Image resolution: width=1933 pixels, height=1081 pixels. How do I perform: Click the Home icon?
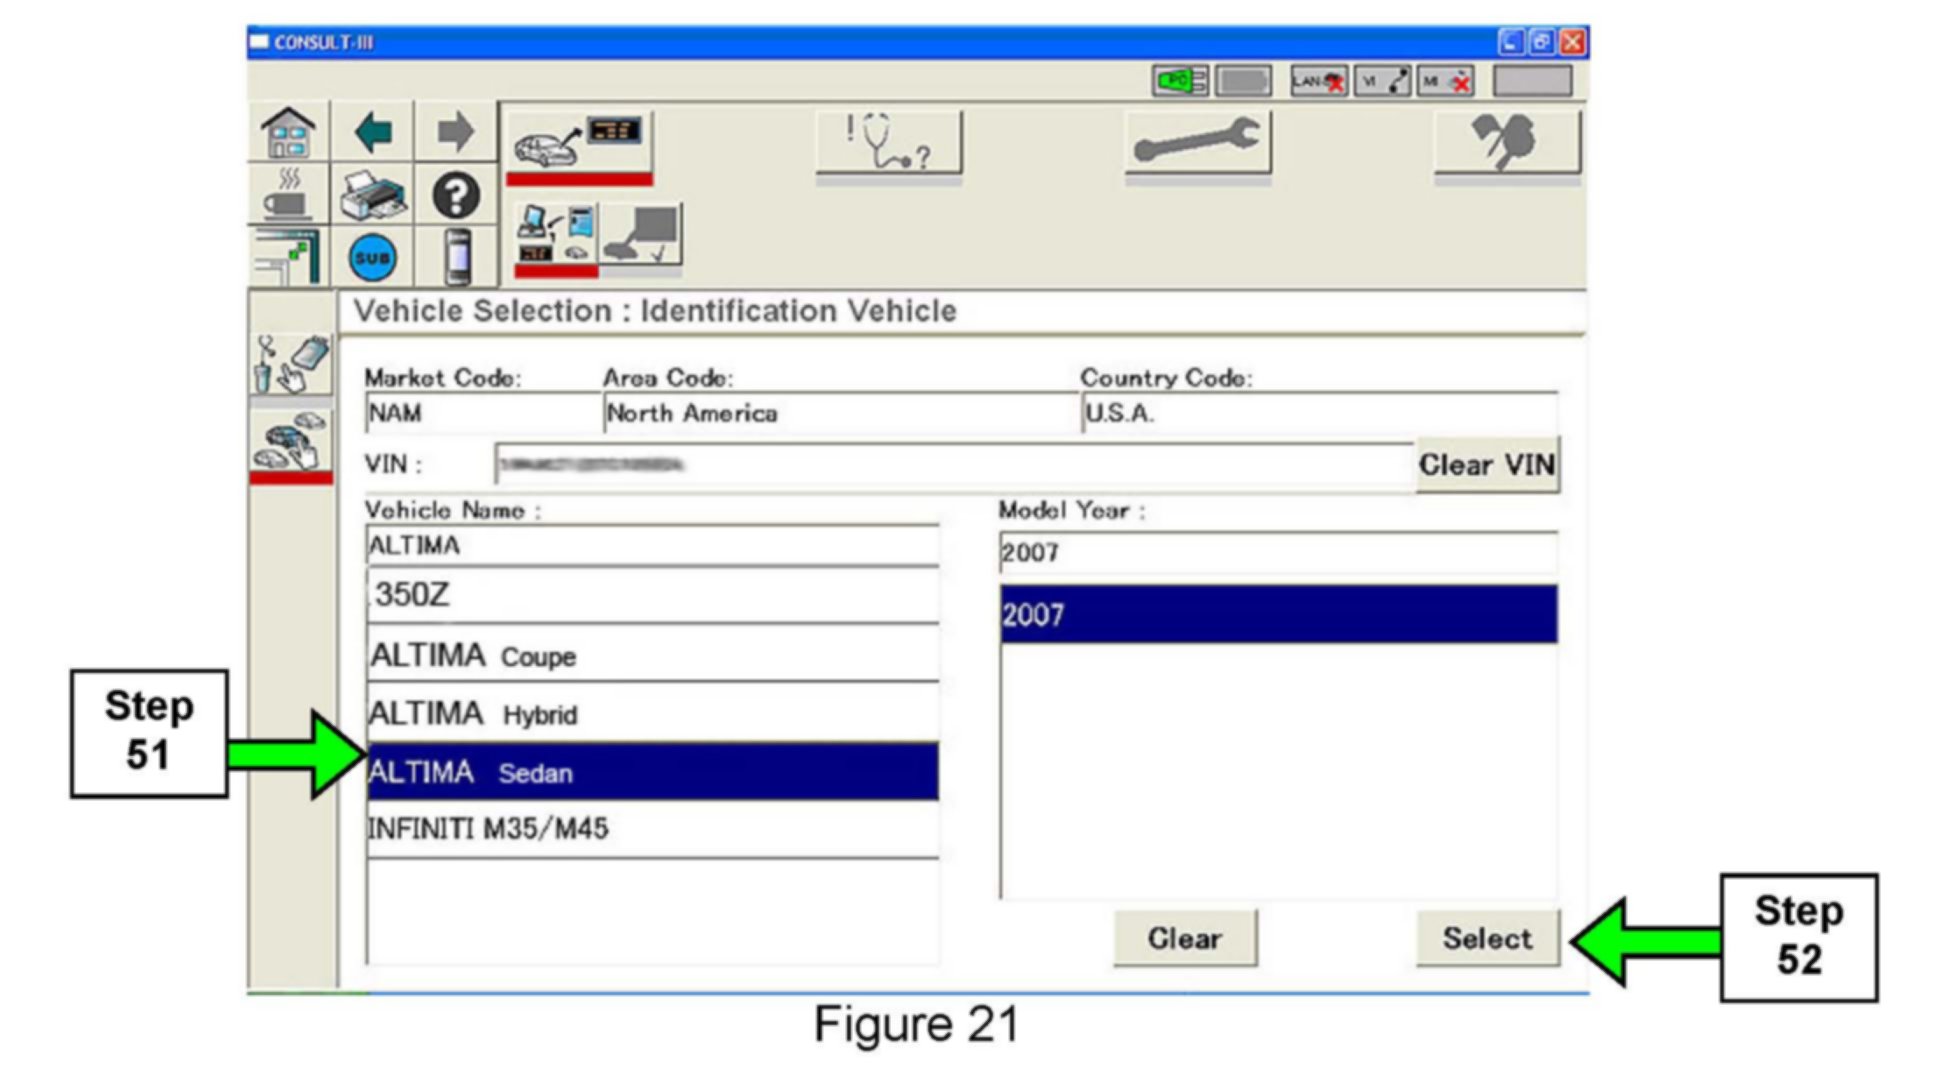click(288, 133)
